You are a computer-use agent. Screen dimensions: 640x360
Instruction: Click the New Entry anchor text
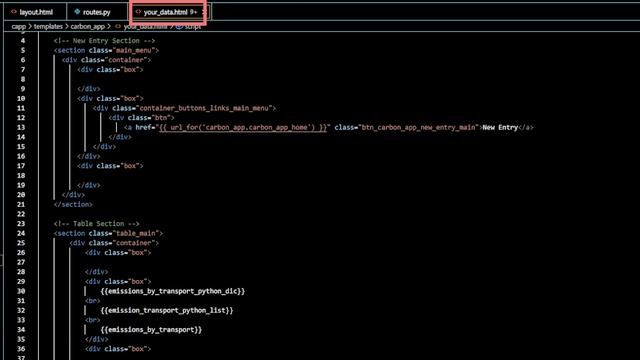(500, 127)
